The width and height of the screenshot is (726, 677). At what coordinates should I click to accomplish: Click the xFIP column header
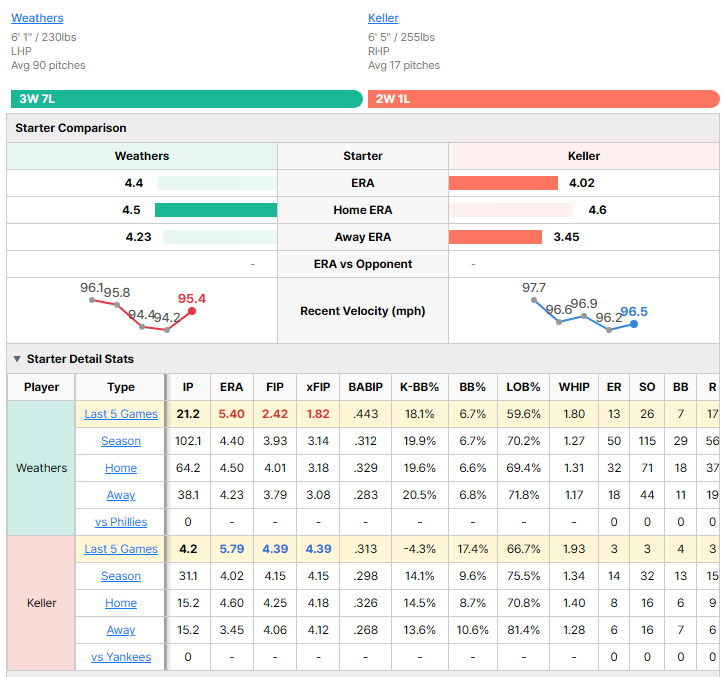coord(318,387)
